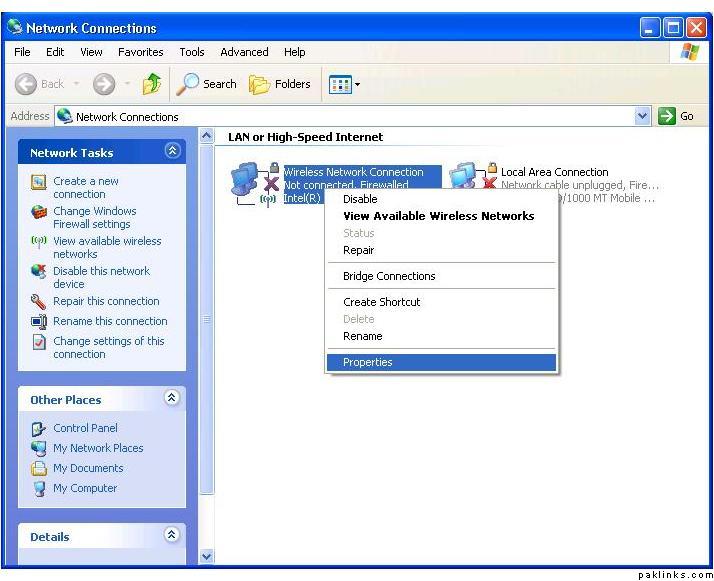714x581 pixels.
Task: Click the Views icon in toolbar
Action: (340, 84)
